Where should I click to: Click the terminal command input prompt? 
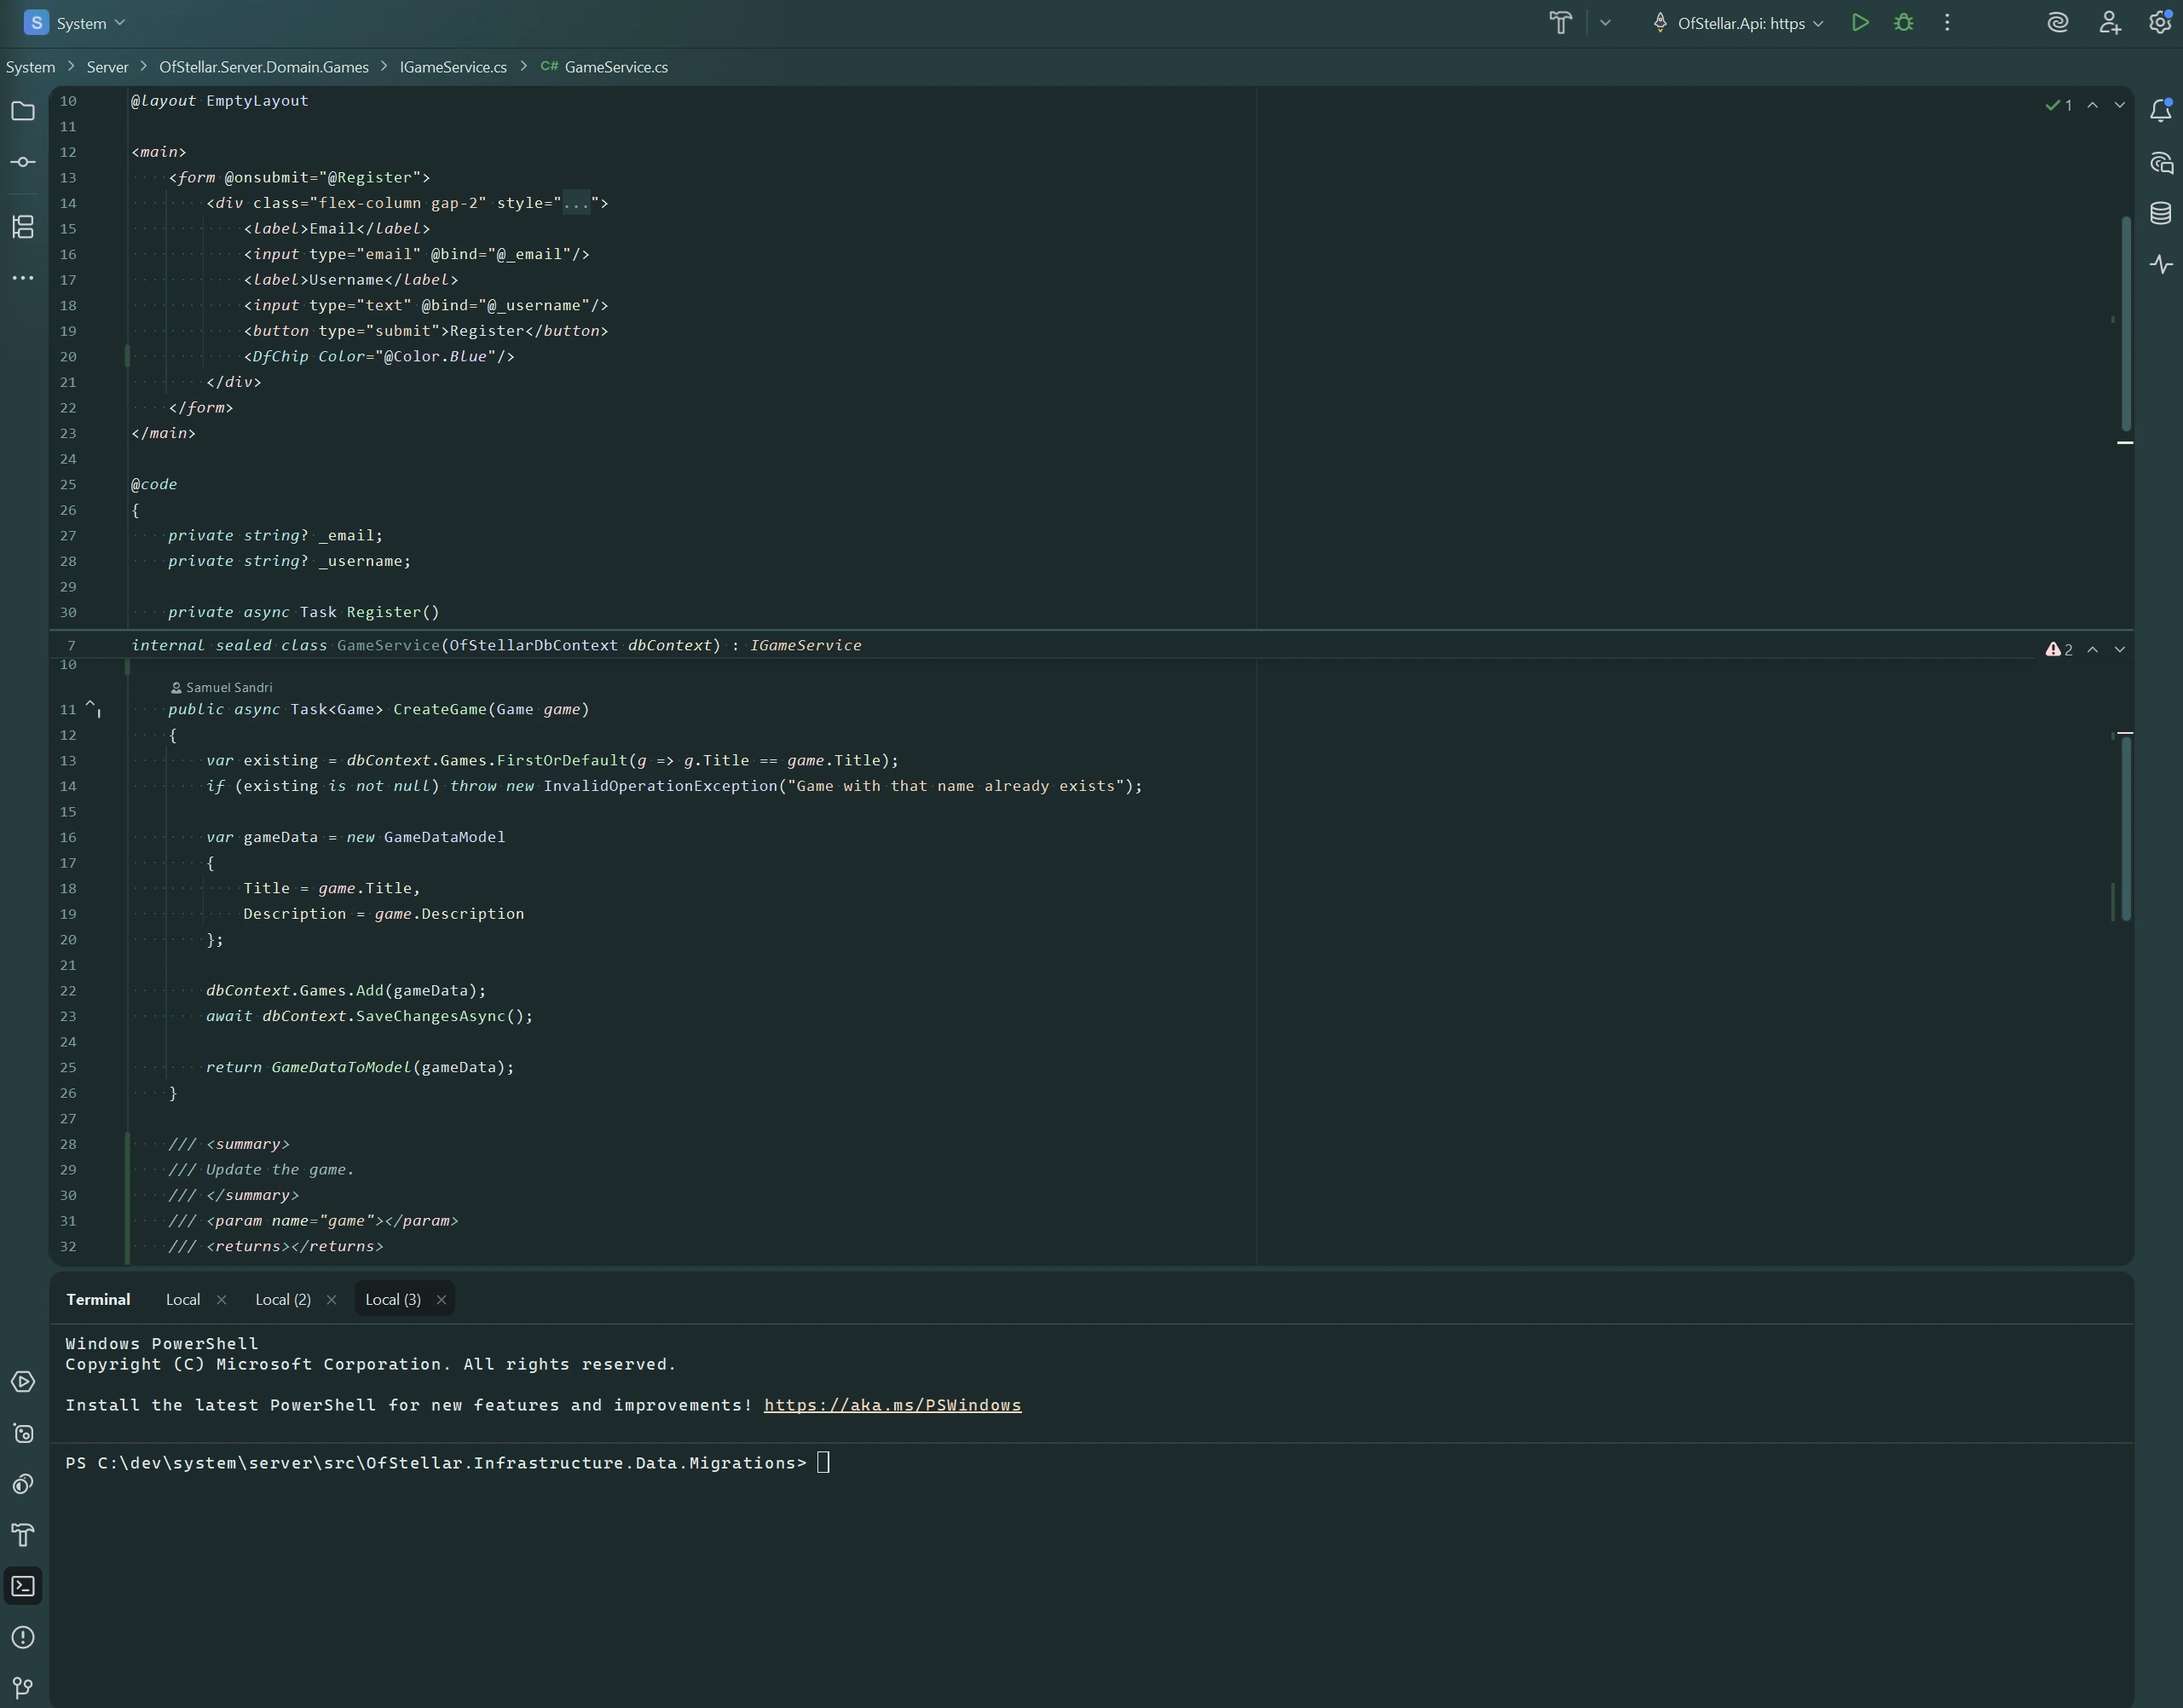pos(823,1462)
